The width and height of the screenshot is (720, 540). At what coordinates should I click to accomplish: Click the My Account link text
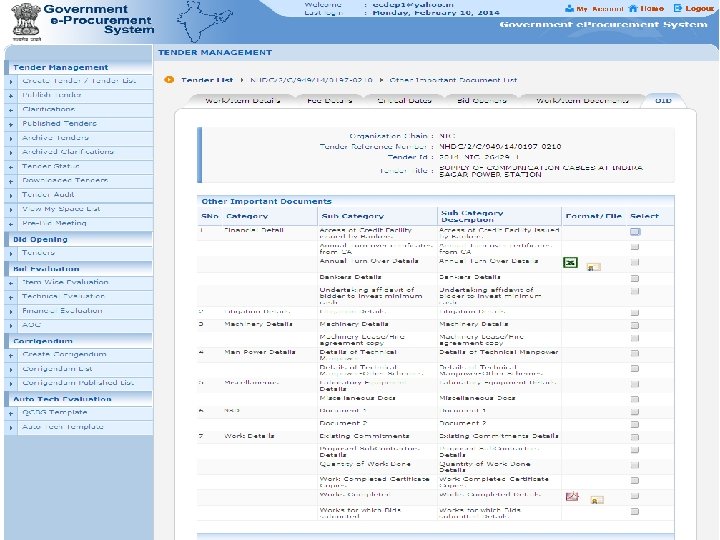(600, 9)
